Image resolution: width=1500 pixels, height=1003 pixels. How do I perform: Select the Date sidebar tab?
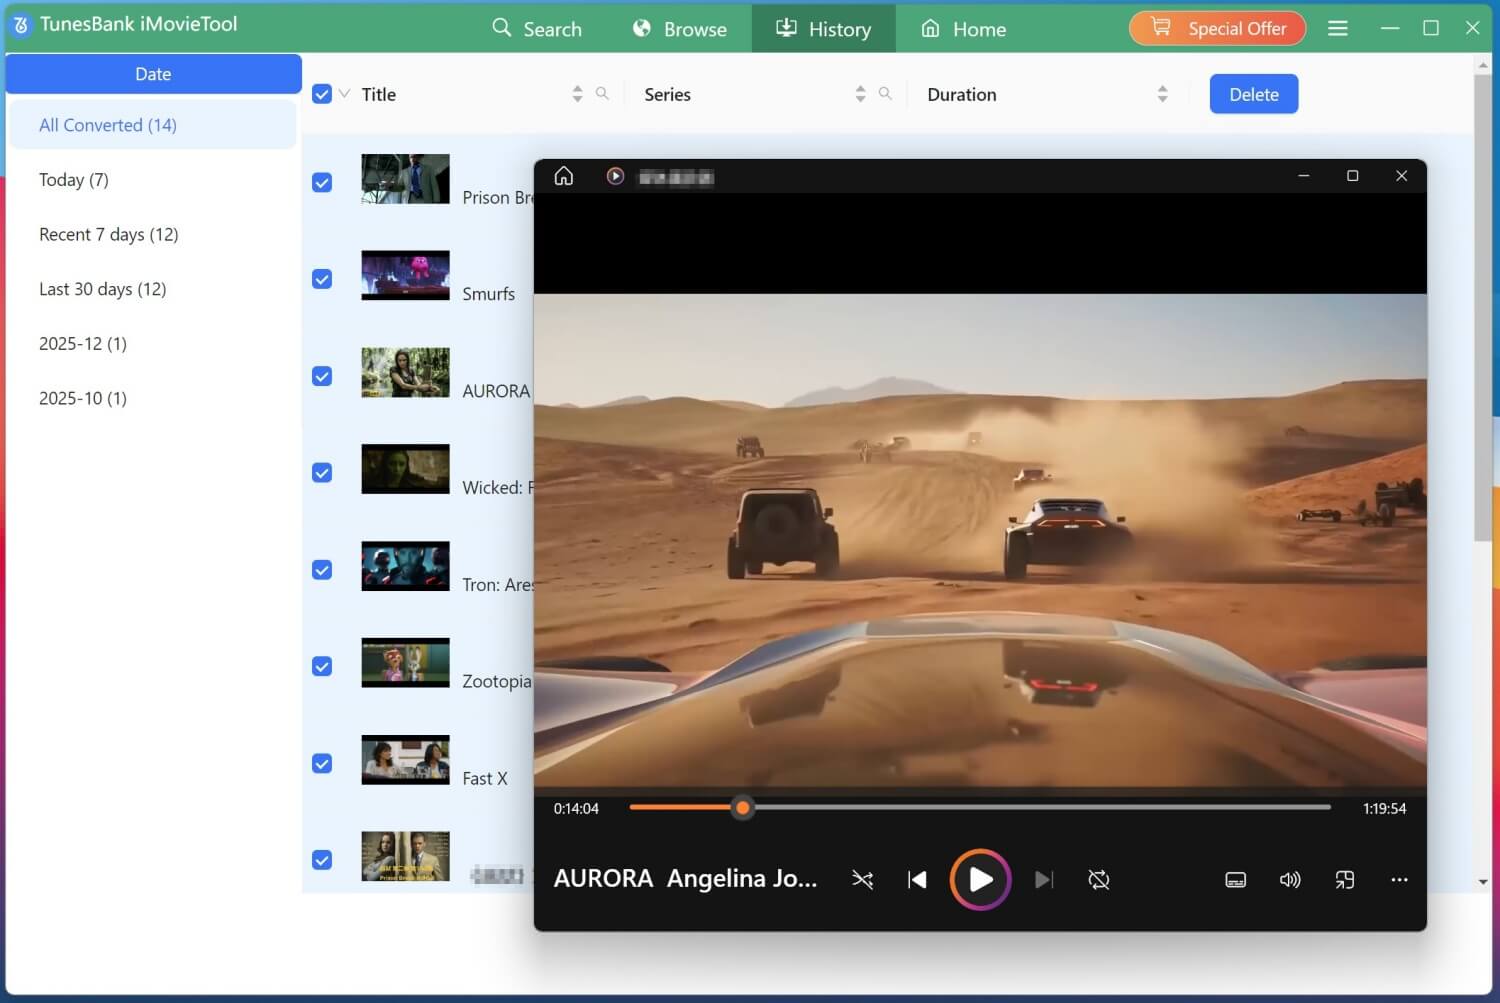pos(154,74)
